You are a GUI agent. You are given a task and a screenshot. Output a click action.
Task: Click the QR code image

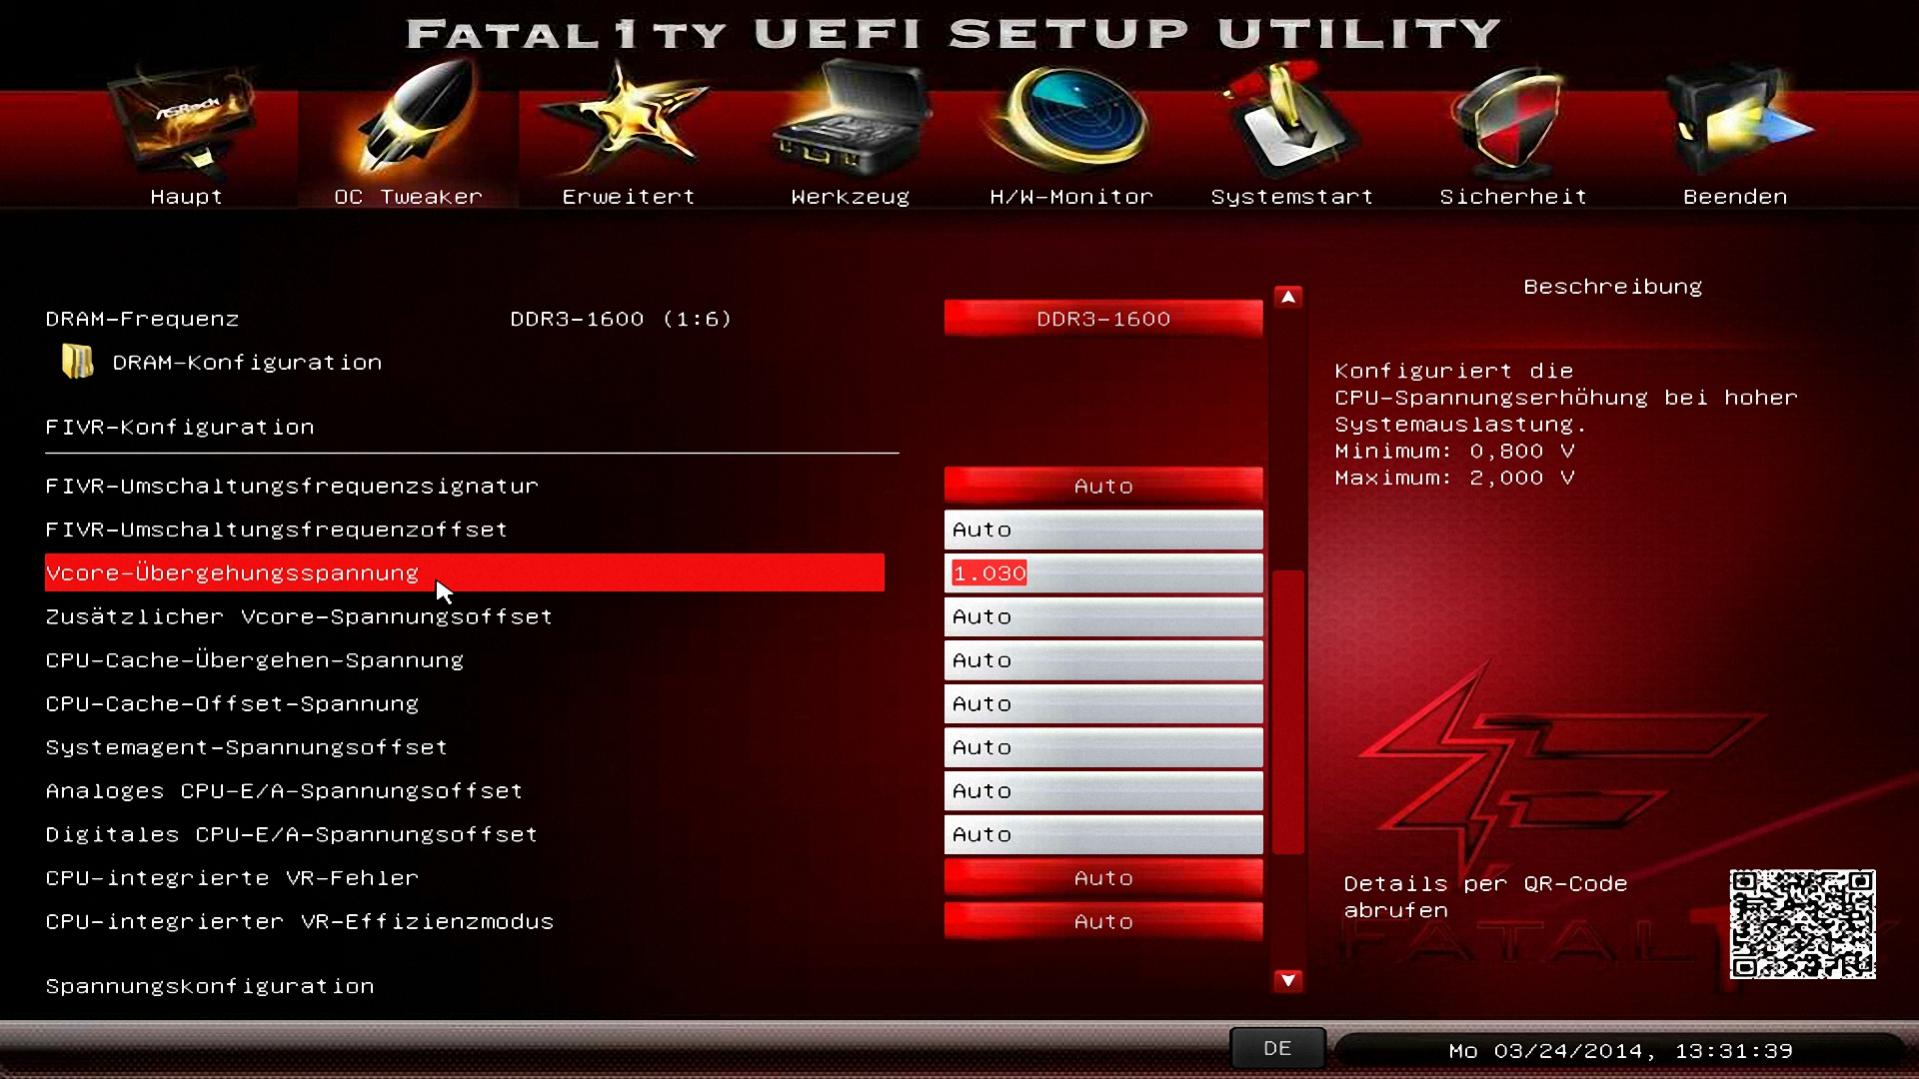[x=1802, y=924]
